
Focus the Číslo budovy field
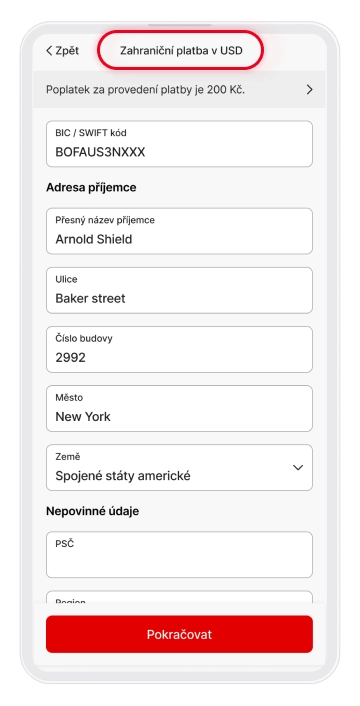[179, 349]
